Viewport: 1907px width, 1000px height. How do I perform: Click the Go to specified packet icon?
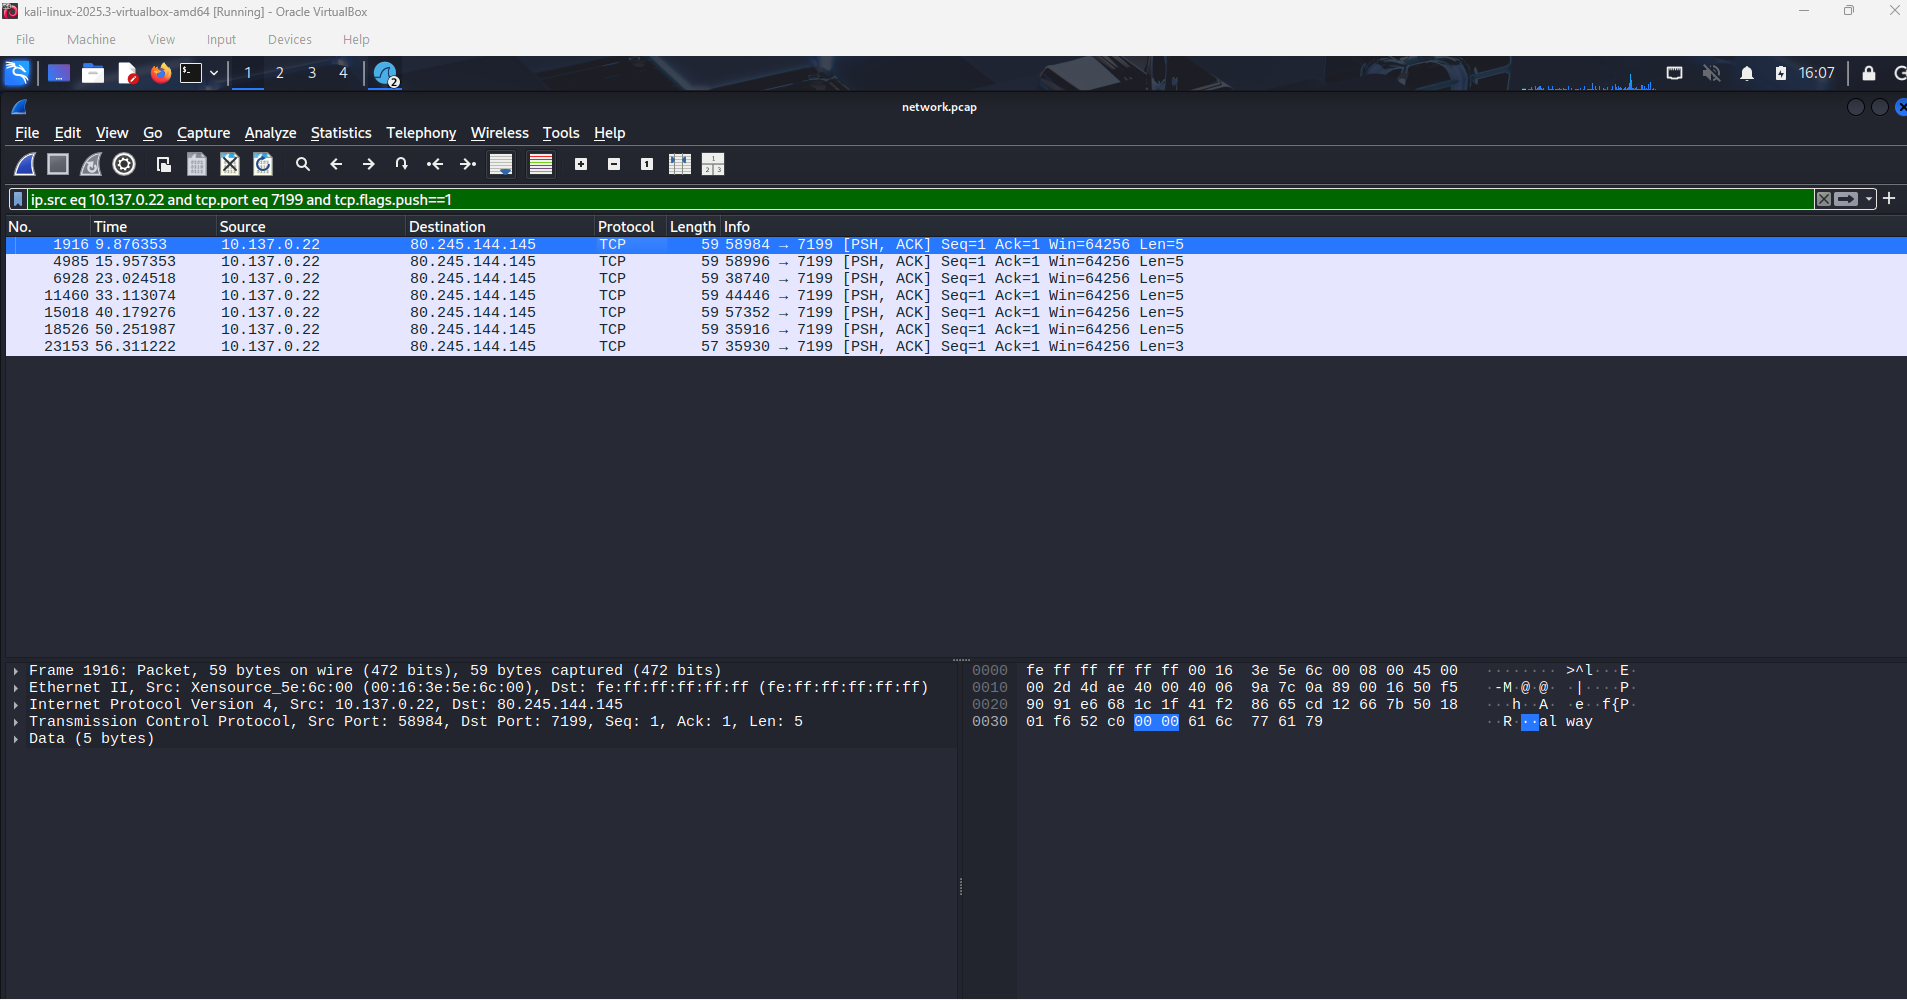401,164
